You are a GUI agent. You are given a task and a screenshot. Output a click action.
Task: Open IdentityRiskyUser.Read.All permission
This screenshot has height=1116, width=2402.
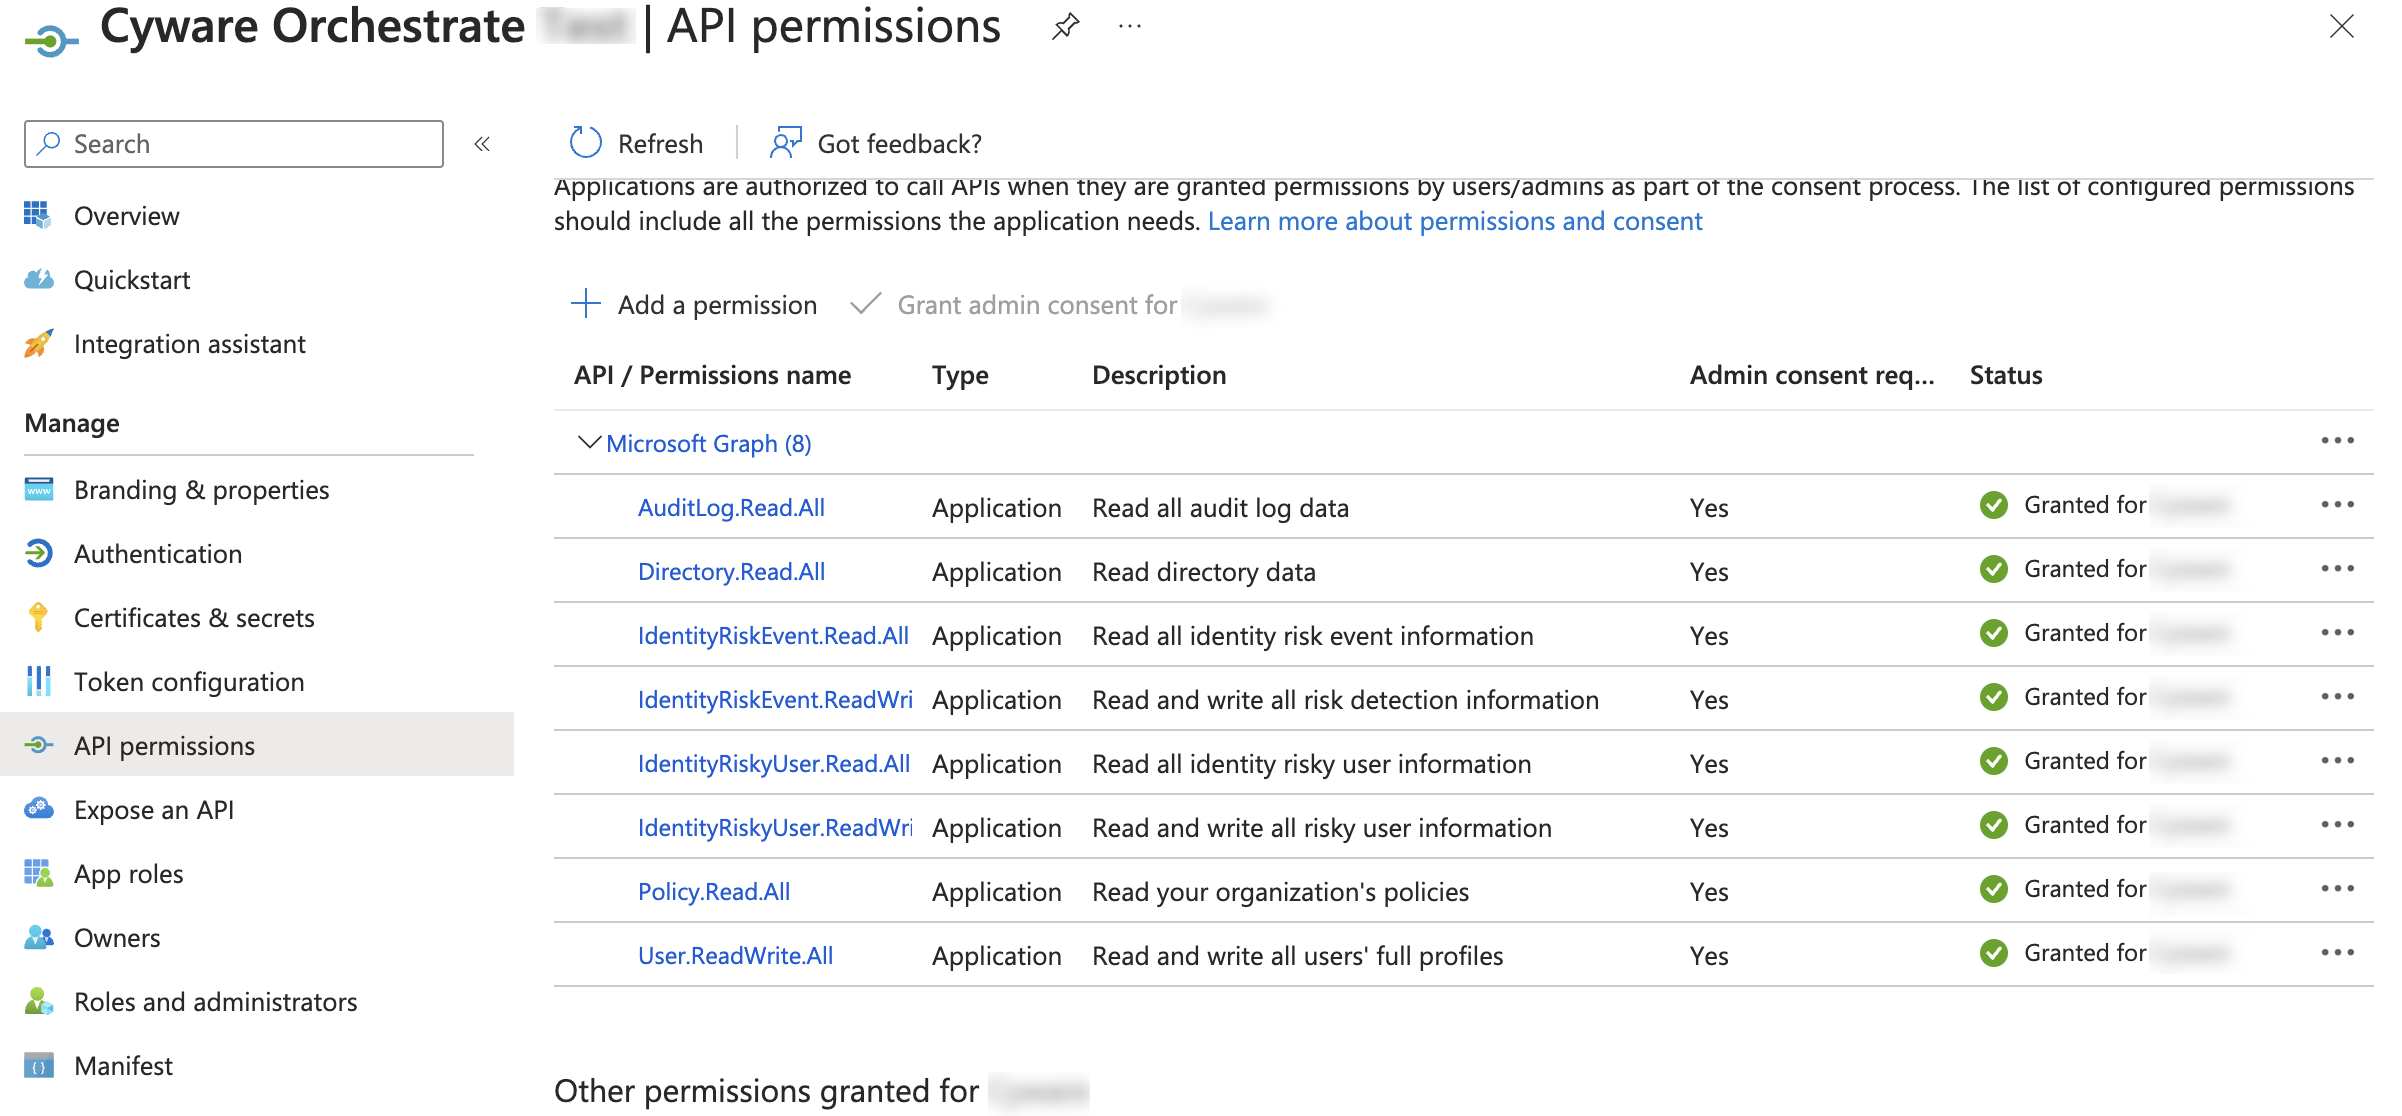774,764
